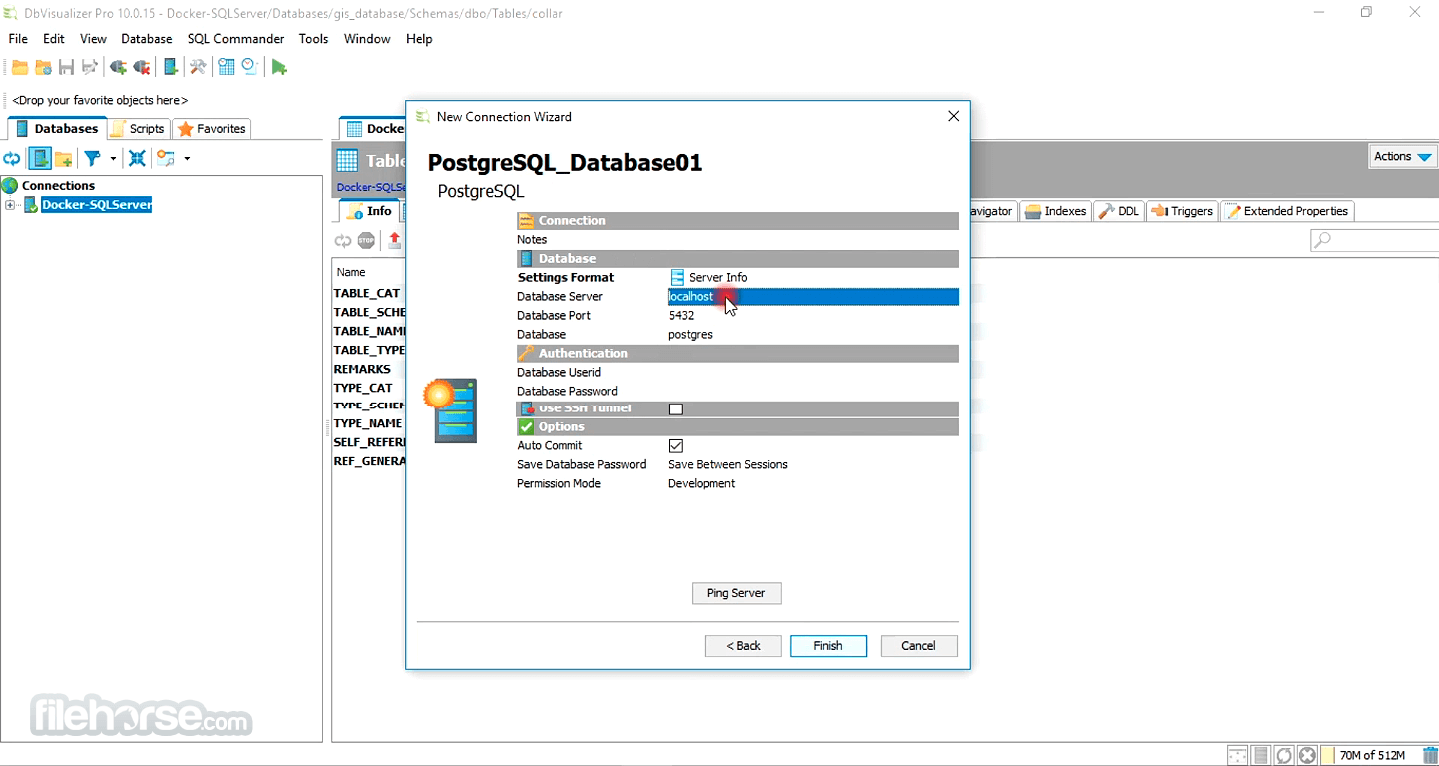Click the create folder icon in Databases panel
Image resolution: width=1439 pixels, height=766 pixels.
(x=64, y=158)
